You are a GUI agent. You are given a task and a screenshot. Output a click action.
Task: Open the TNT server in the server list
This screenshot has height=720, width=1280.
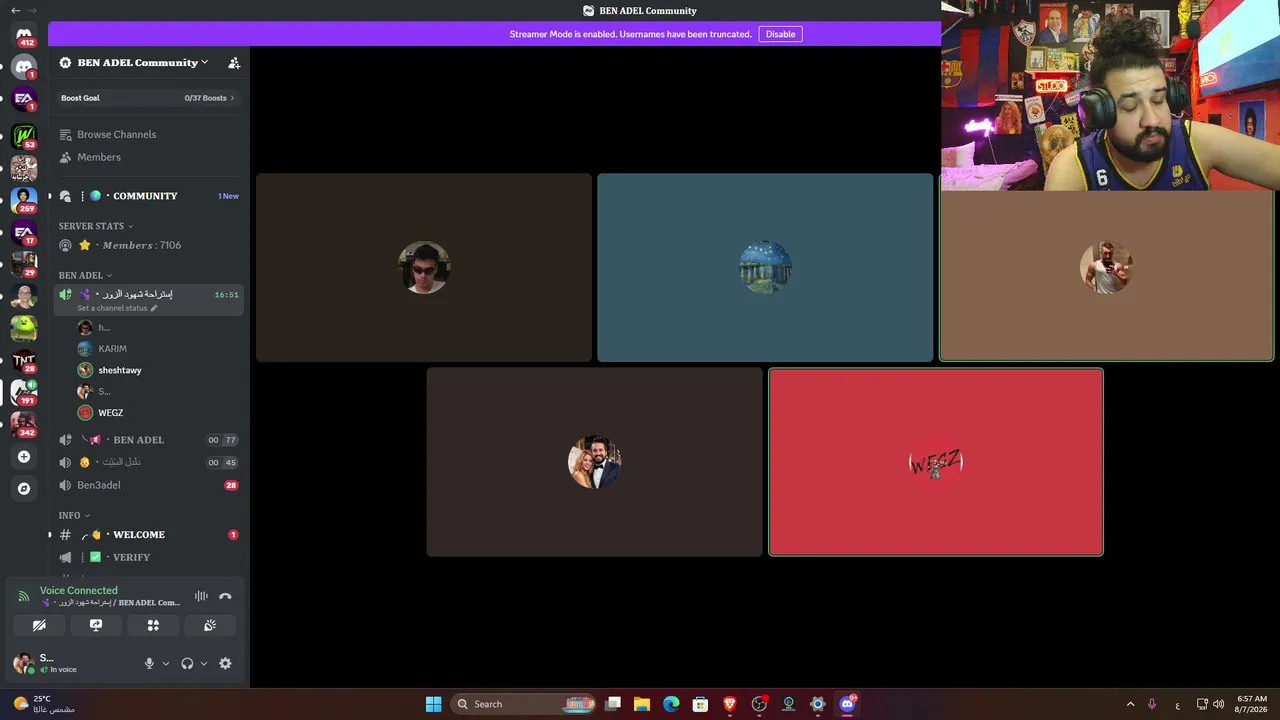(x=24, y=360)
